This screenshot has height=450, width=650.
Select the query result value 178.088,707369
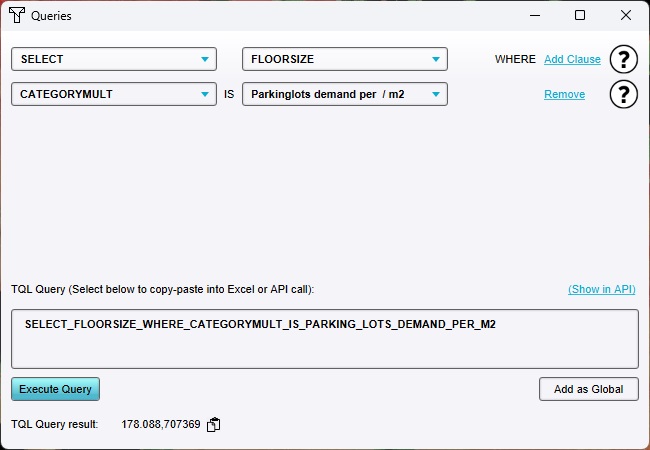tap(161, 424)
